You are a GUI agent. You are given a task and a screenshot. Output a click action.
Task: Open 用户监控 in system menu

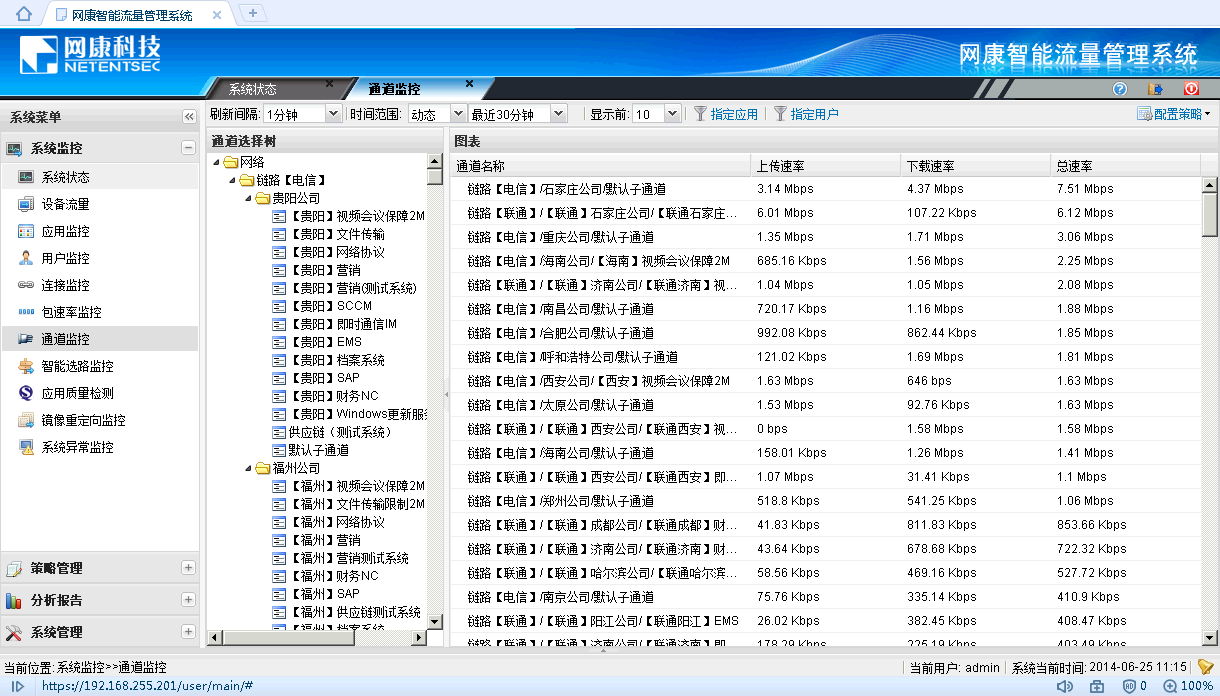pos(65,258)
